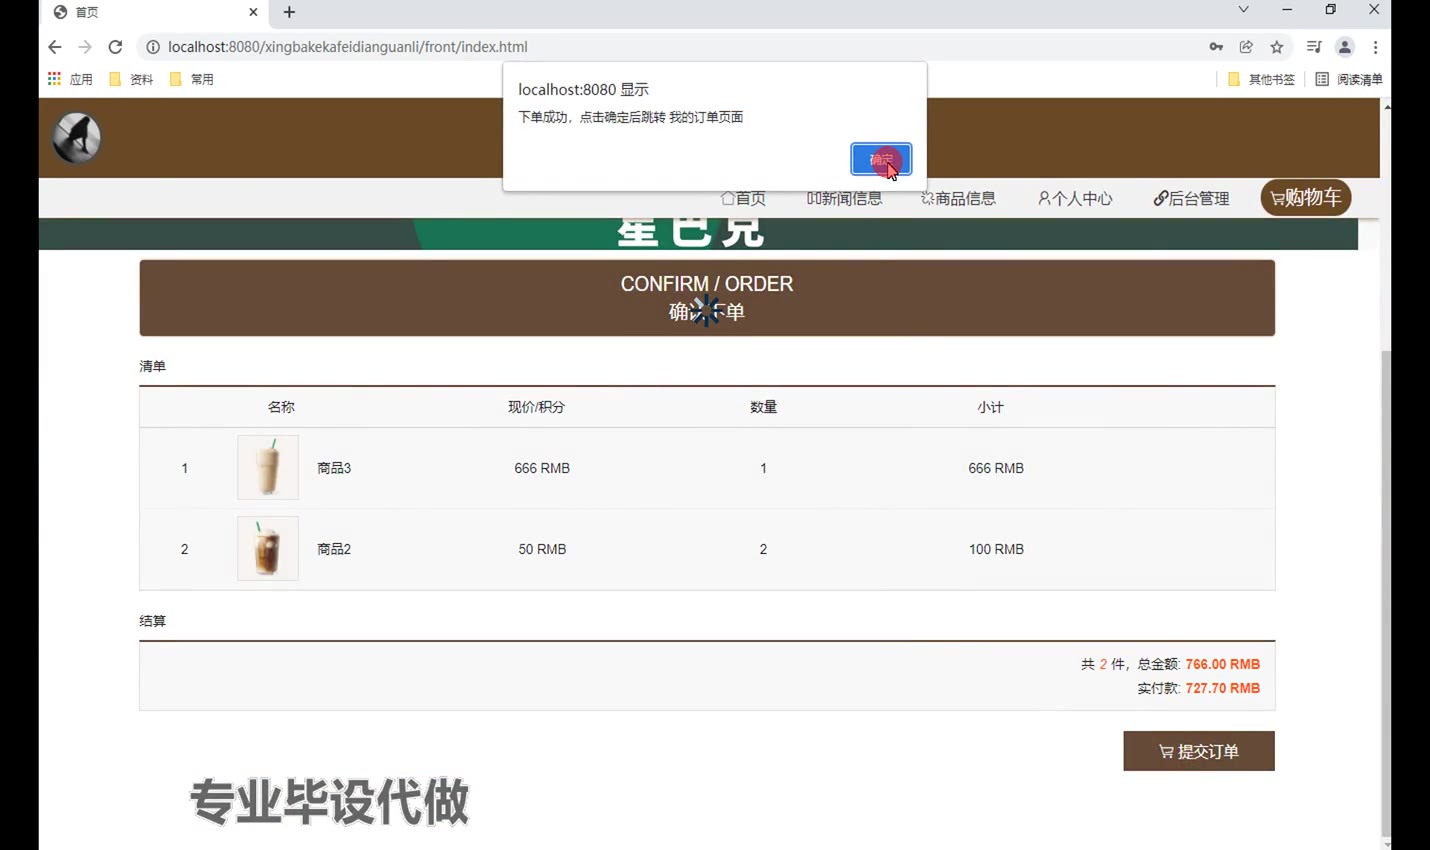
Task: Open the 购物车 shopping cart
Action: (1306, 197)
